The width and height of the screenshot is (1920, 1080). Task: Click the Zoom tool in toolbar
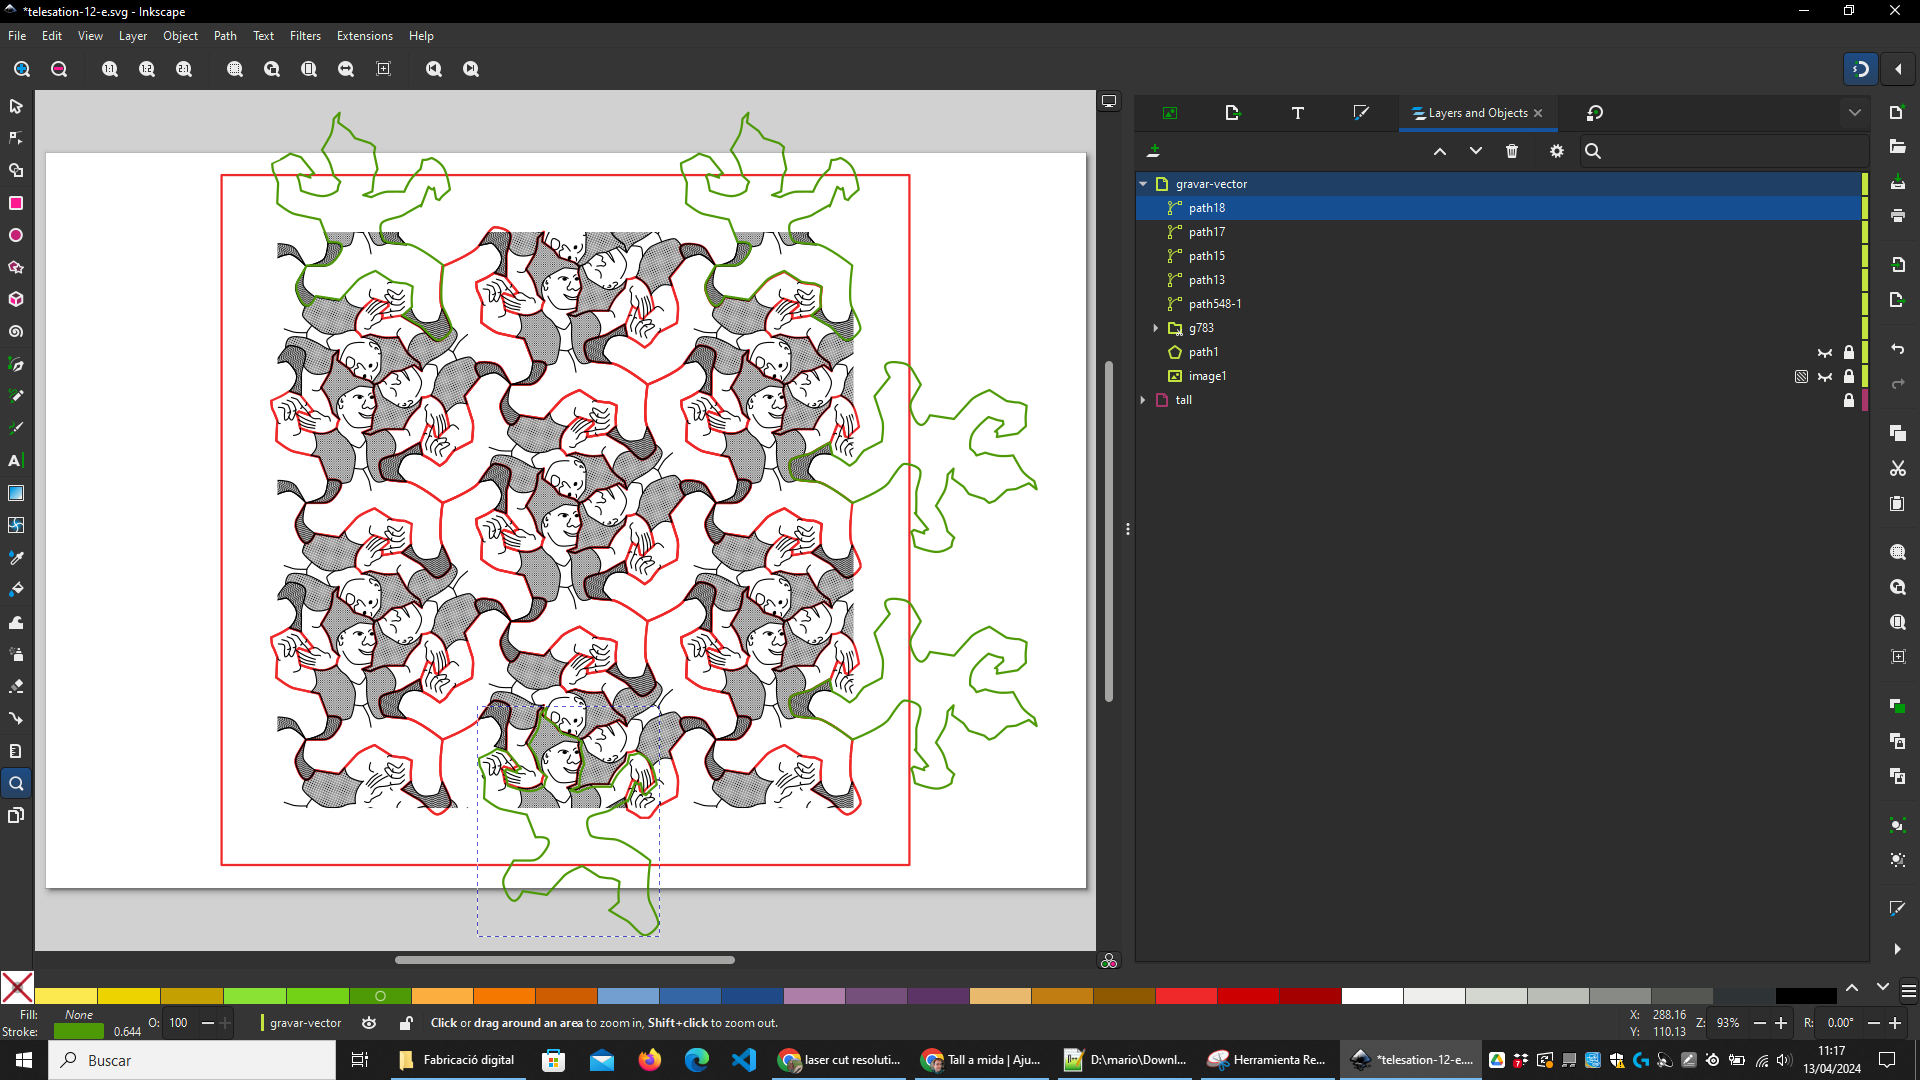pos(16,783)
